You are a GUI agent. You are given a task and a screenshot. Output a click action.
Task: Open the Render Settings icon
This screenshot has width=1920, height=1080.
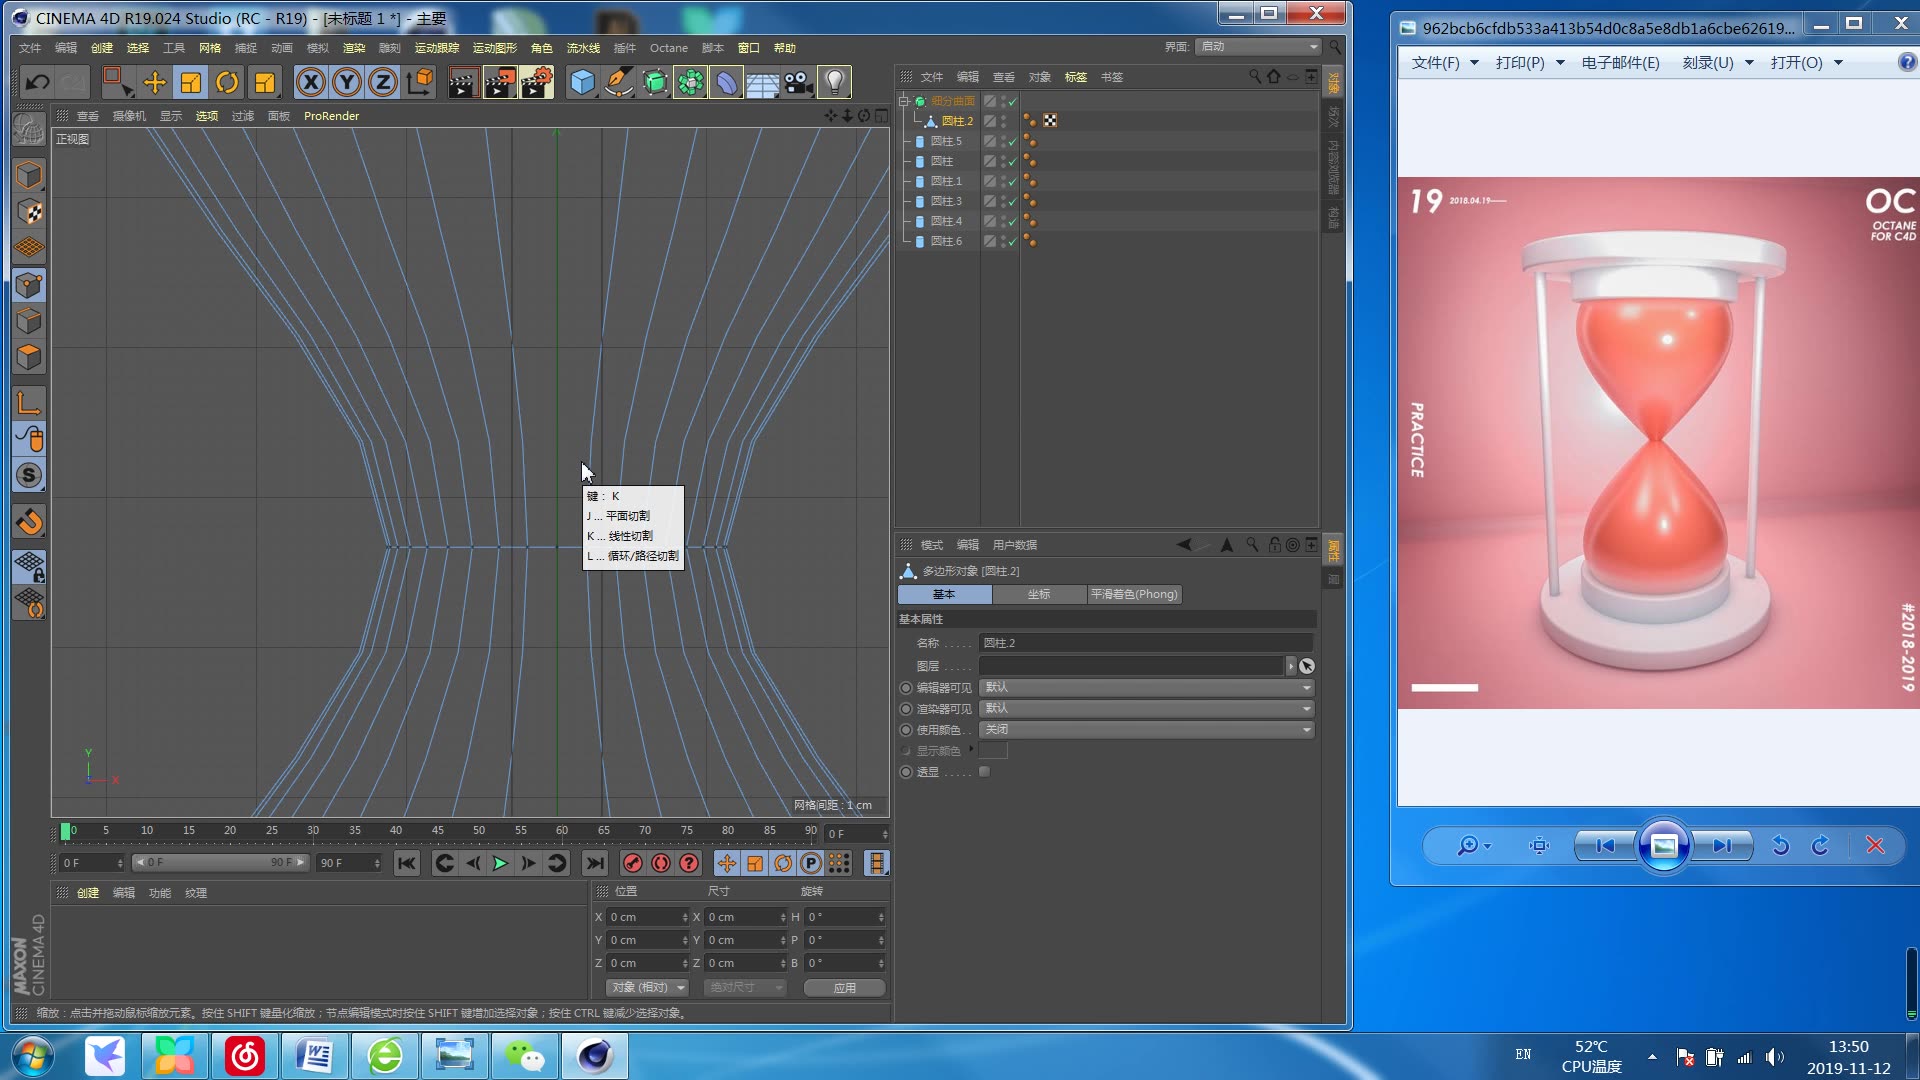point(537,82)
